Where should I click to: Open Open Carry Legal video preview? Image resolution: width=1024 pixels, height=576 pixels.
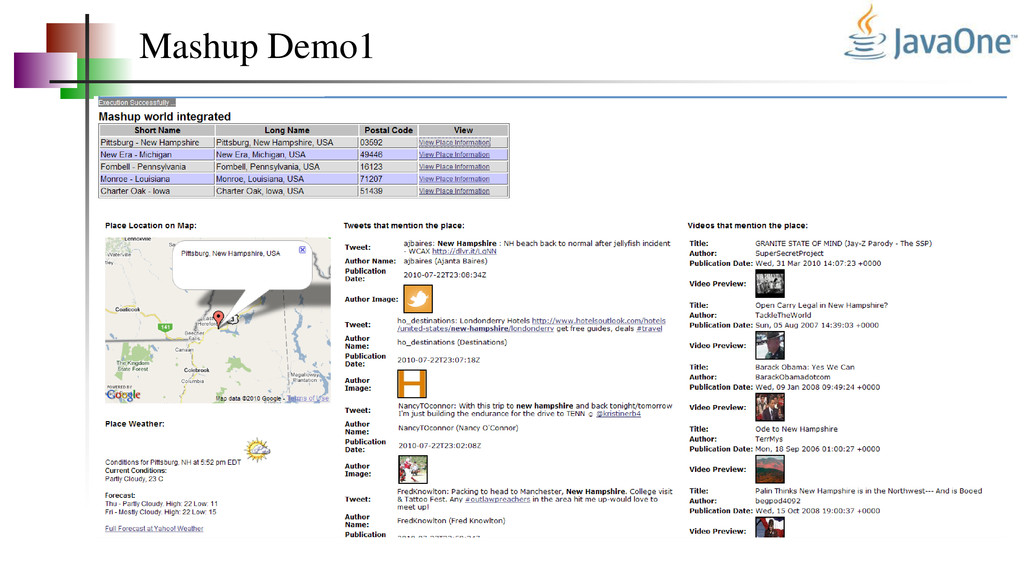pos(770,345)
